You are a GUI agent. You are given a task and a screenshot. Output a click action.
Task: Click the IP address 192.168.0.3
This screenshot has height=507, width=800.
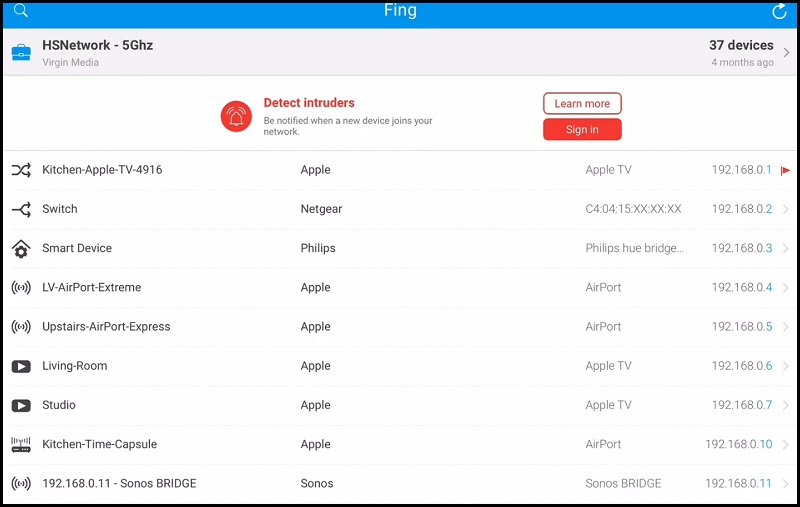pyautogui.click(x=742, y=248)
